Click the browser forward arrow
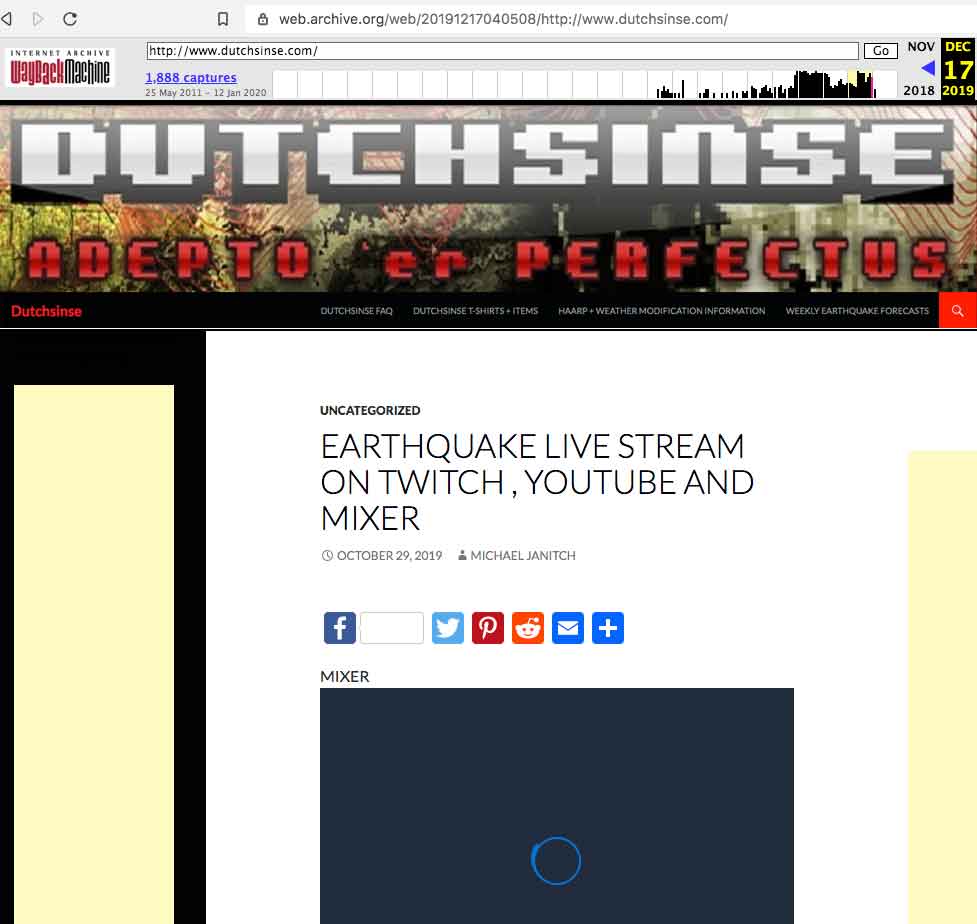The height and width of the screenshot is (924, 977). coord(38,19)
